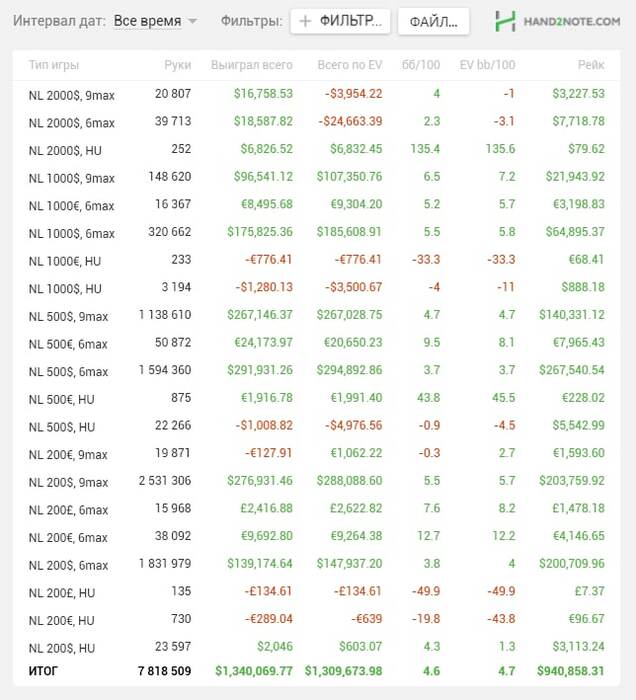Sort by 'Выиграл всего' column header
The height and width of the screenshot is (700, 636).
pyautogui.click(x=251, y=65)
